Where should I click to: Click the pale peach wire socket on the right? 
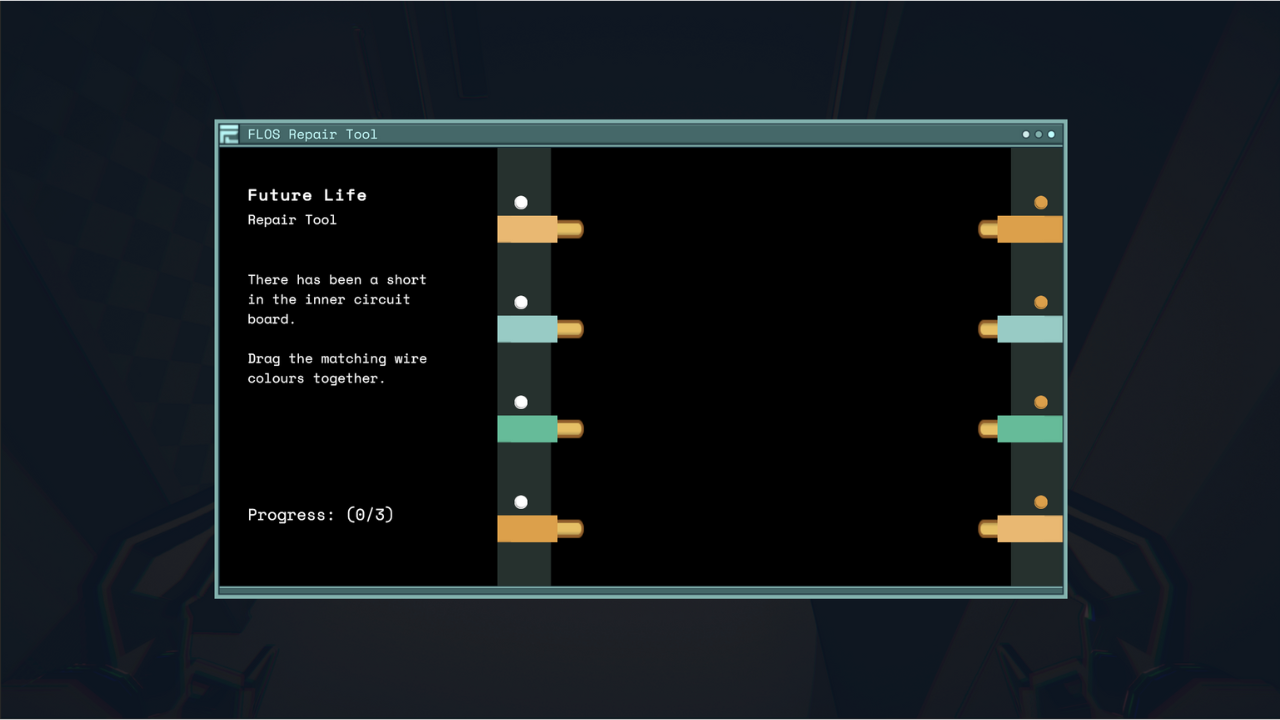click(x=1020, y=529)
